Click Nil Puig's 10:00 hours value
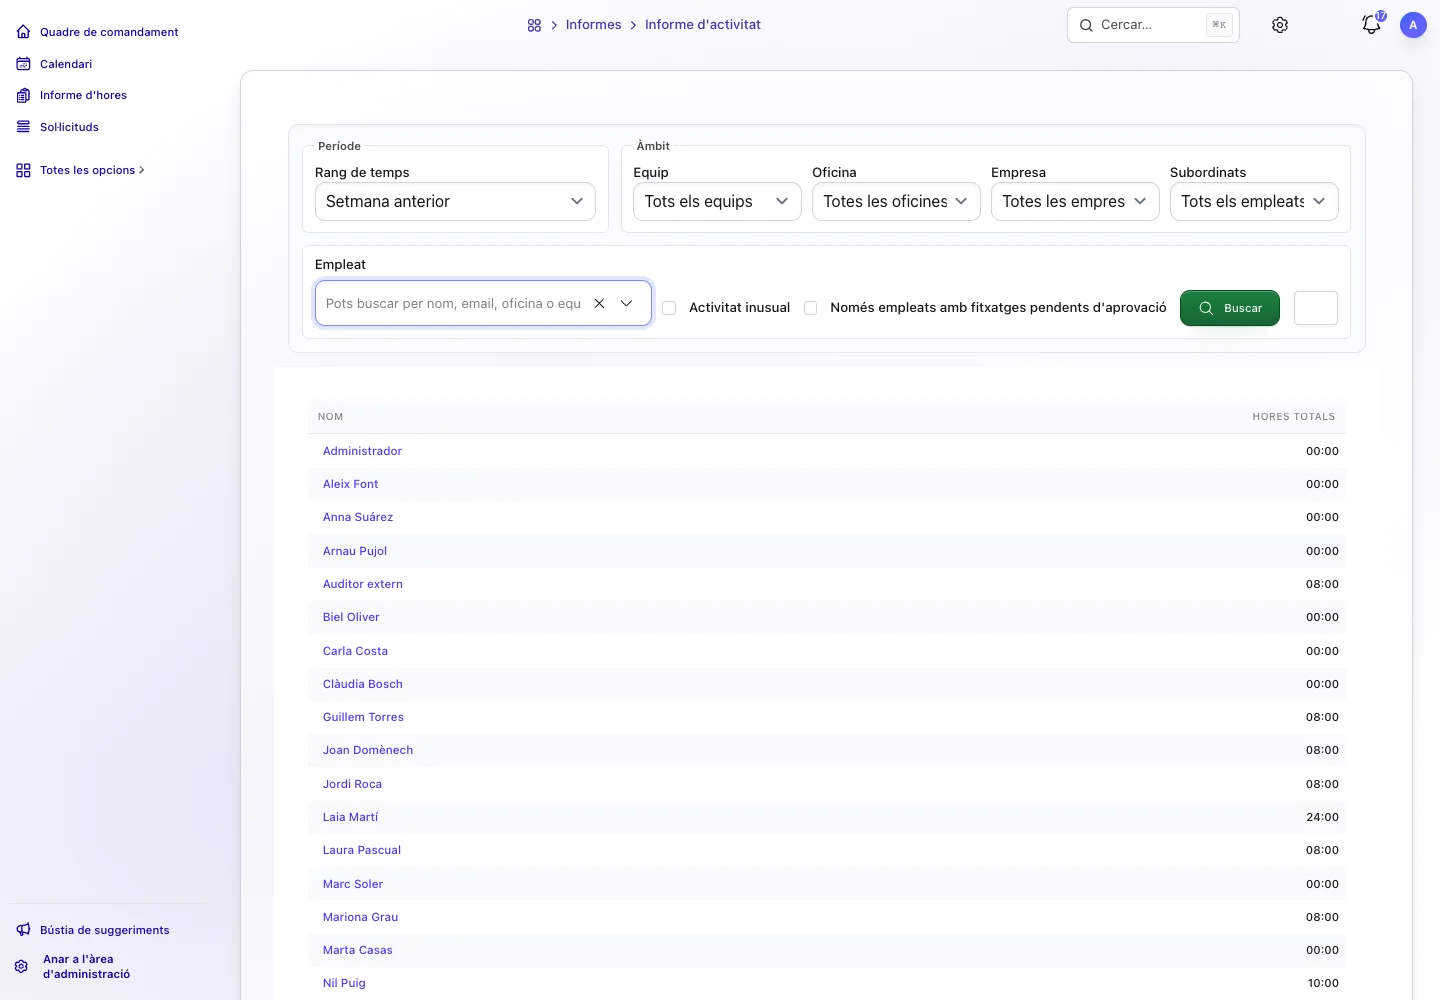Screen dimensions: 1440x1000 [1323, 983]
